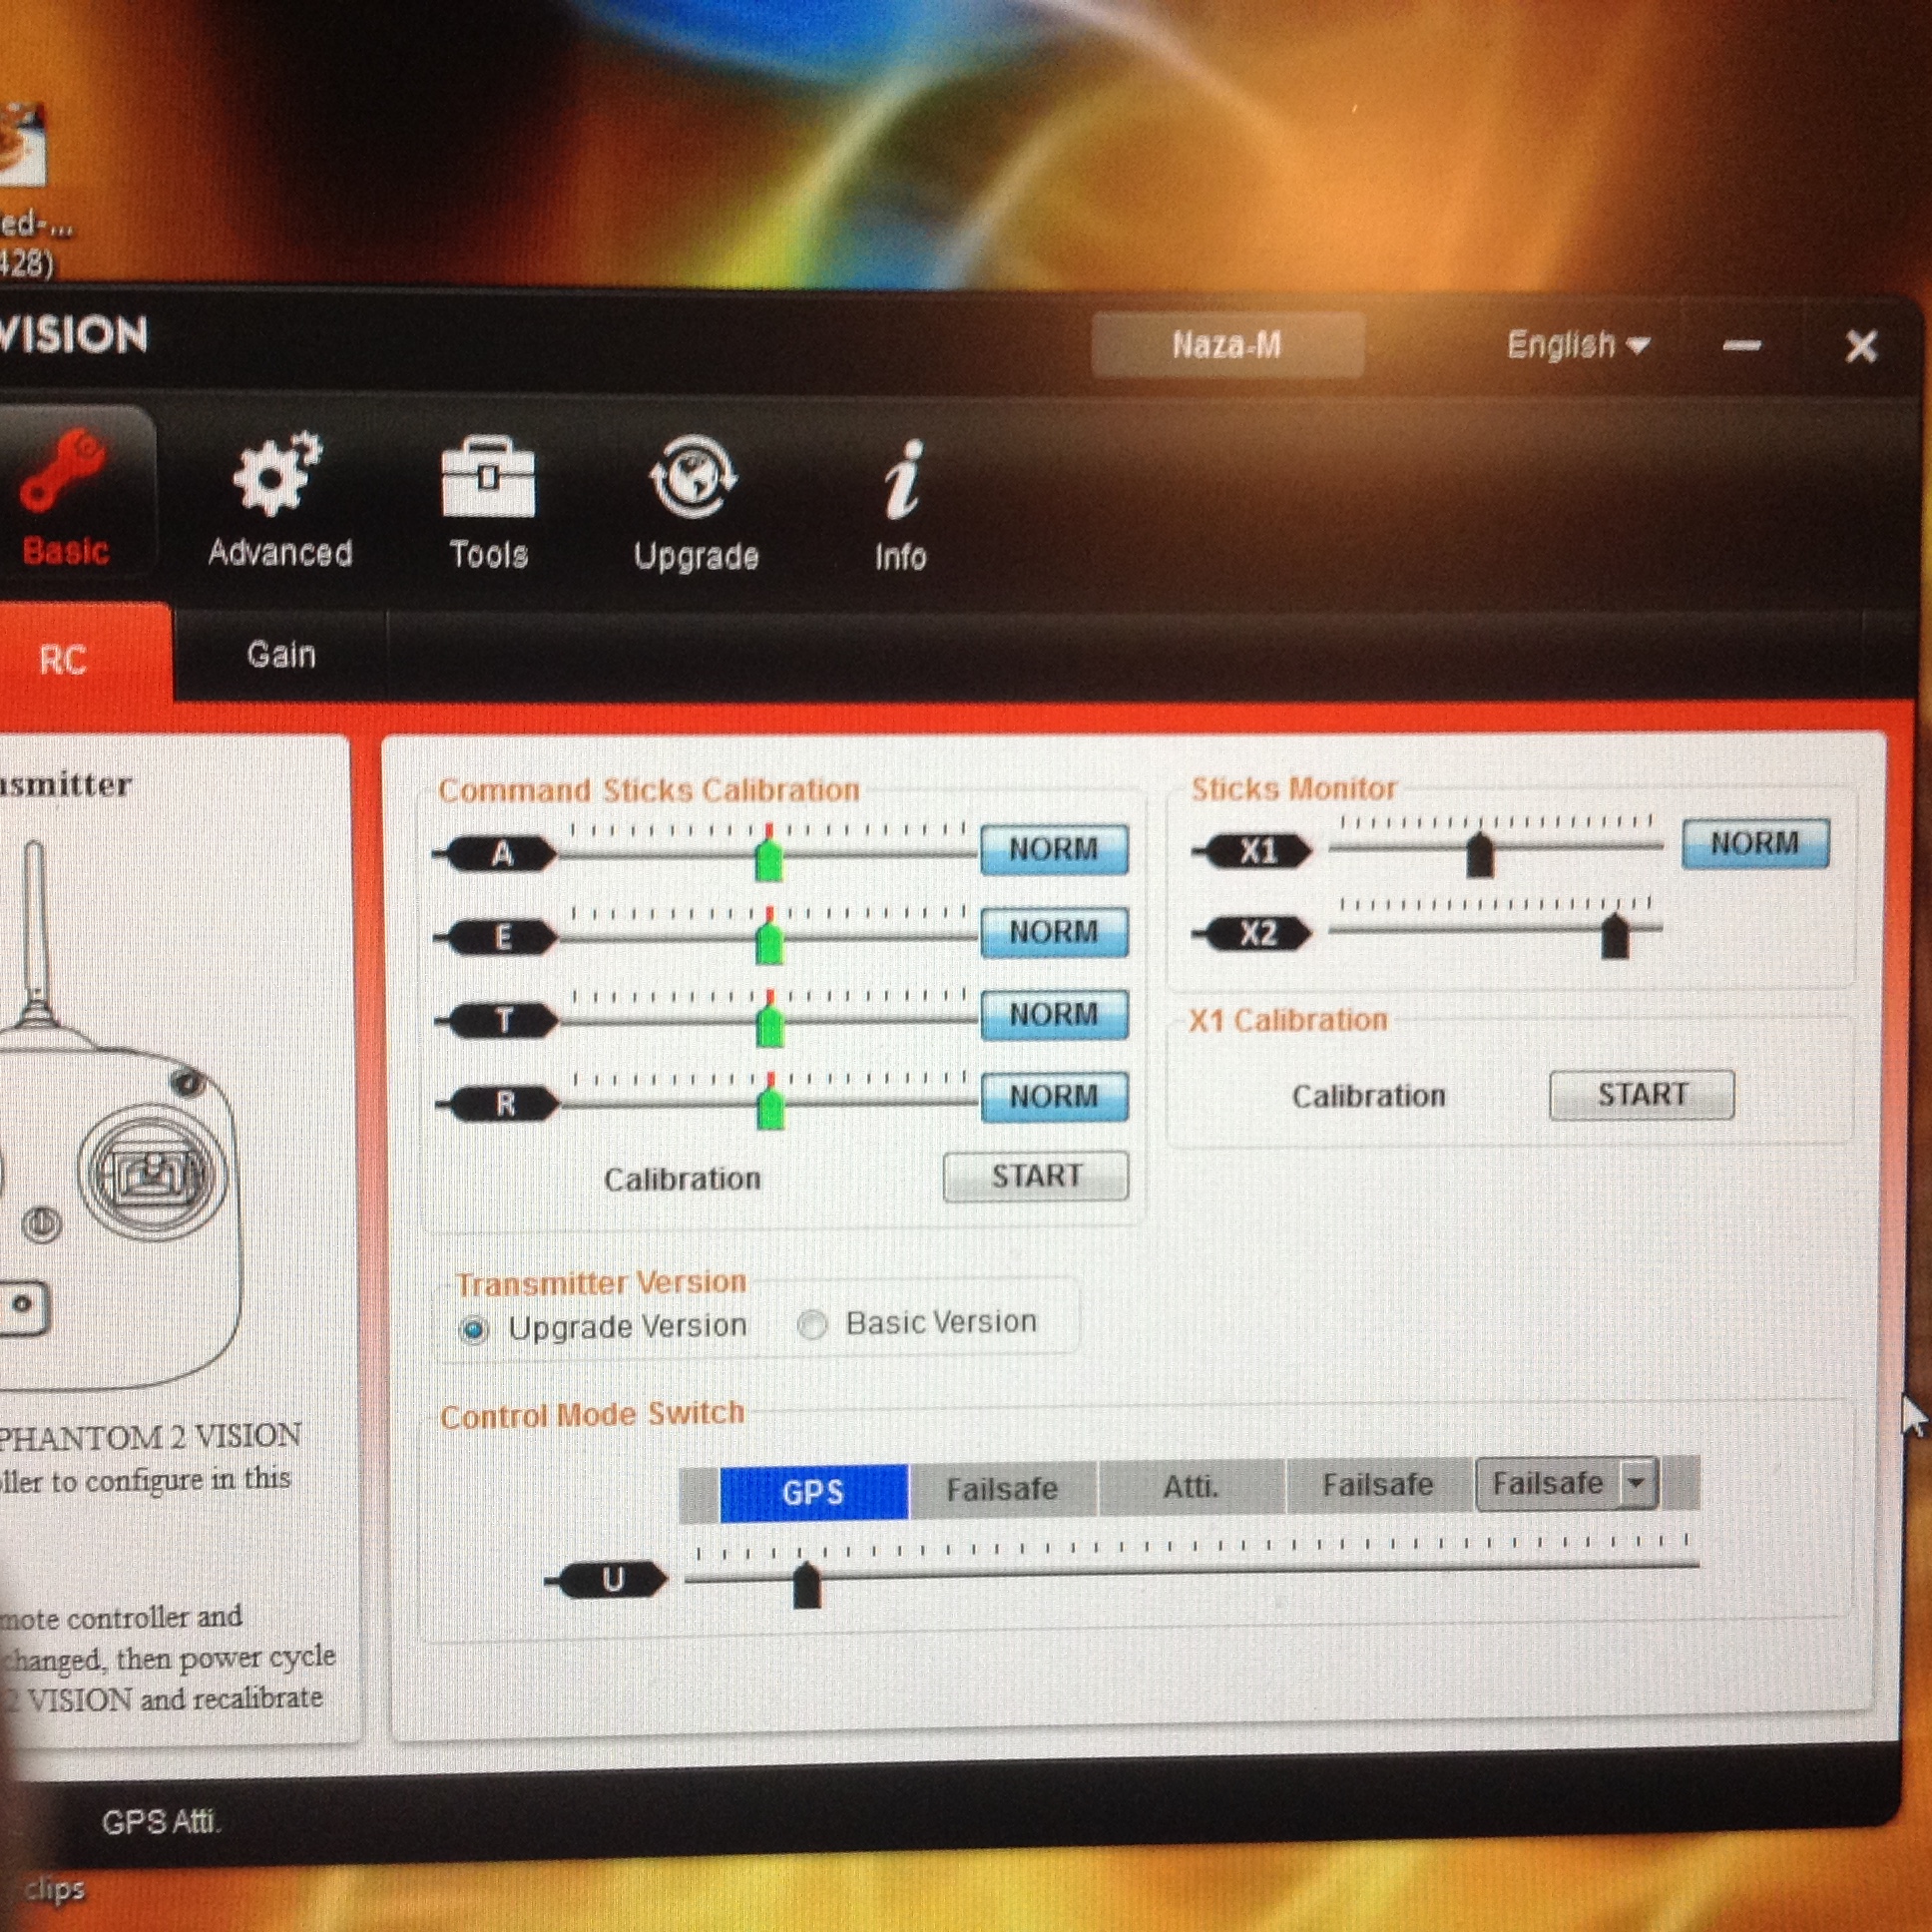Open the Tools toolbox section
The image size is (1932, 1932).
point(488,504)
